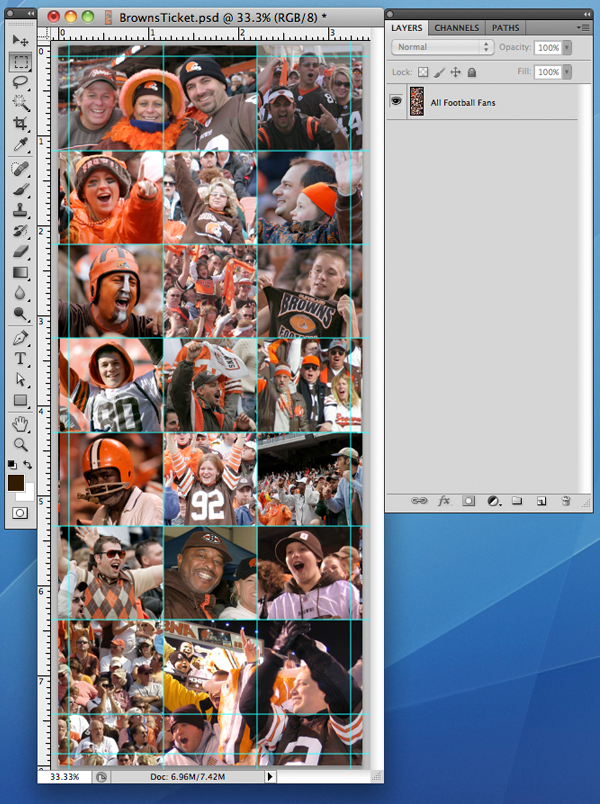Create a new layer group
Viewport: 600px width, 804px height.
pos(517,500)
